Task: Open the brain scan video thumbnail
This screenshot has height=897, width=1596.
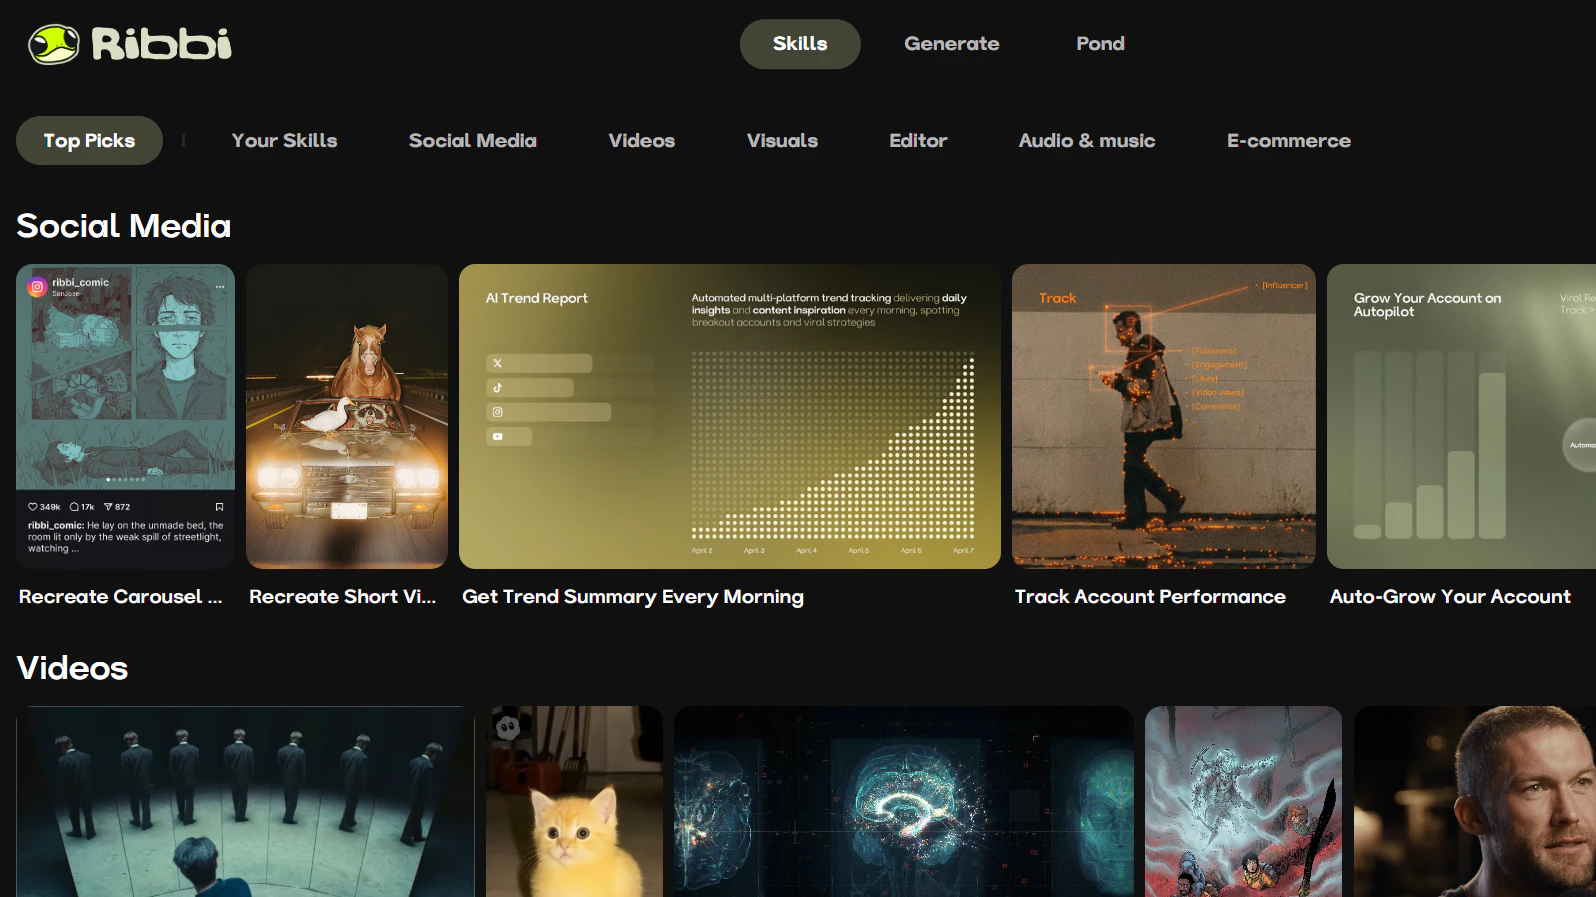Action: coord(904,801)
